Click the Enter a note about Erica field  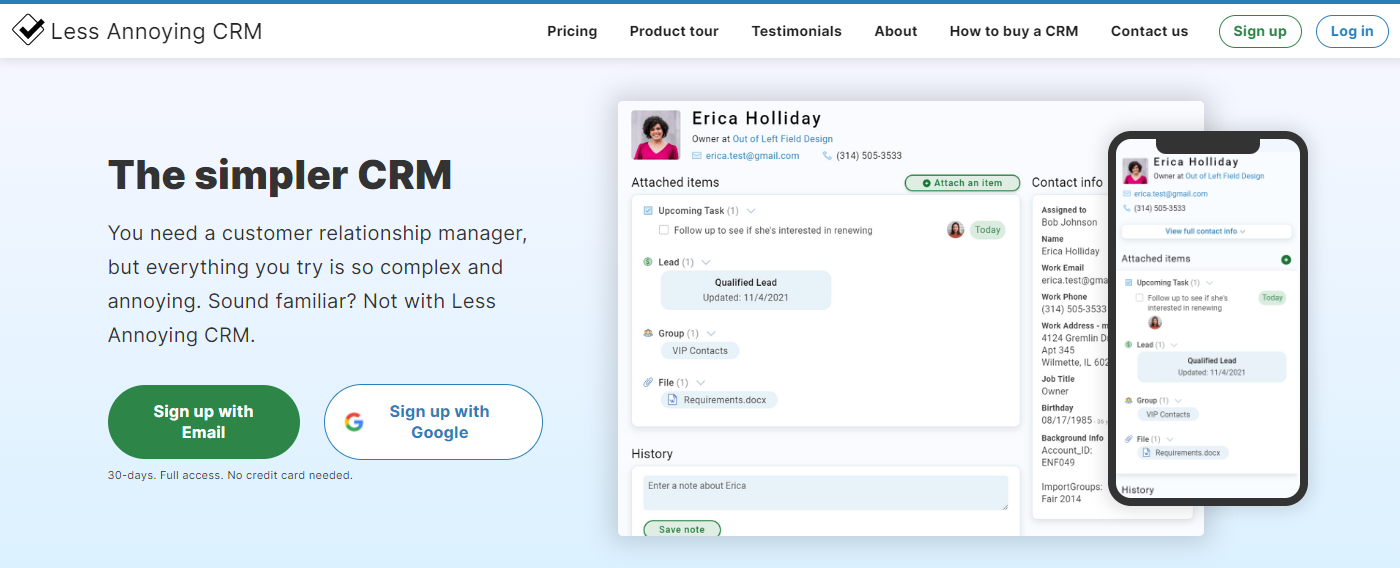point(825,493)
